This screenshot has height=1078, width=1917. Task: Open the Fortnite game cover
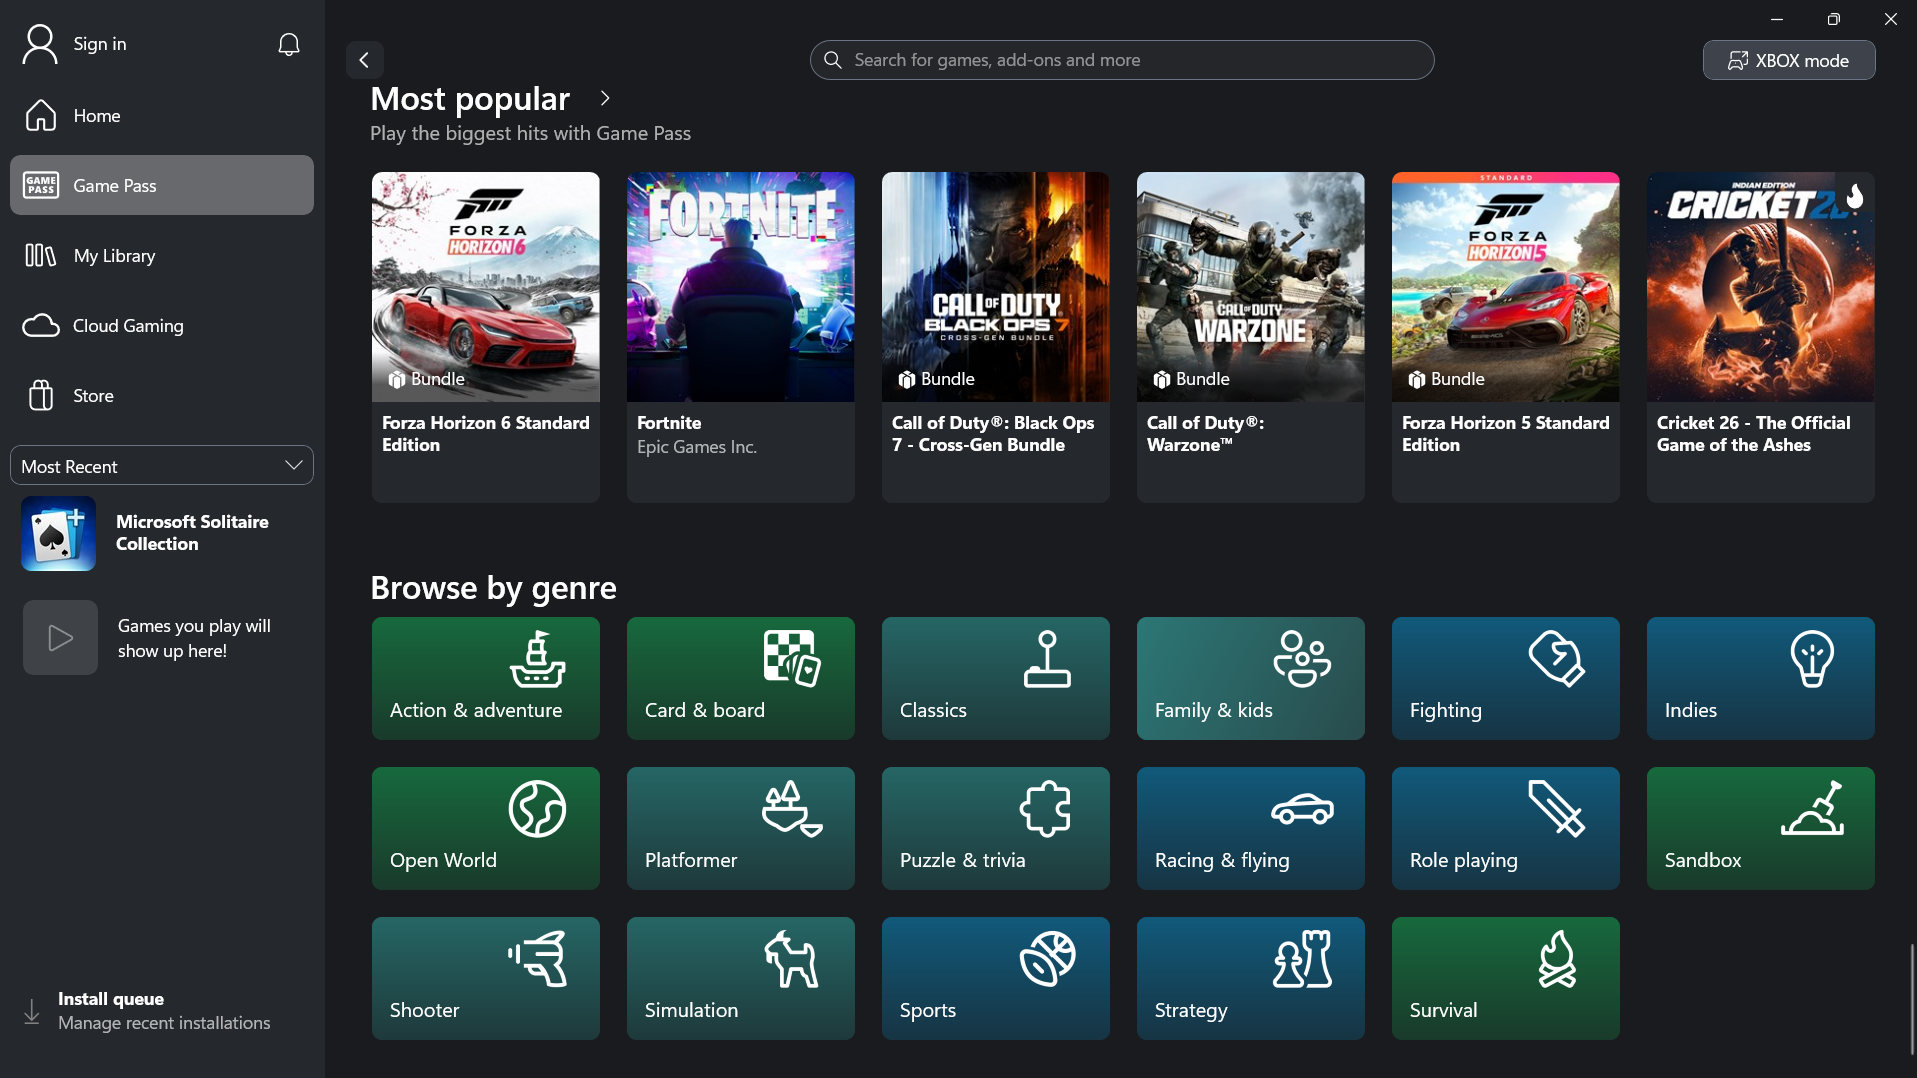[x=741, y=287]
